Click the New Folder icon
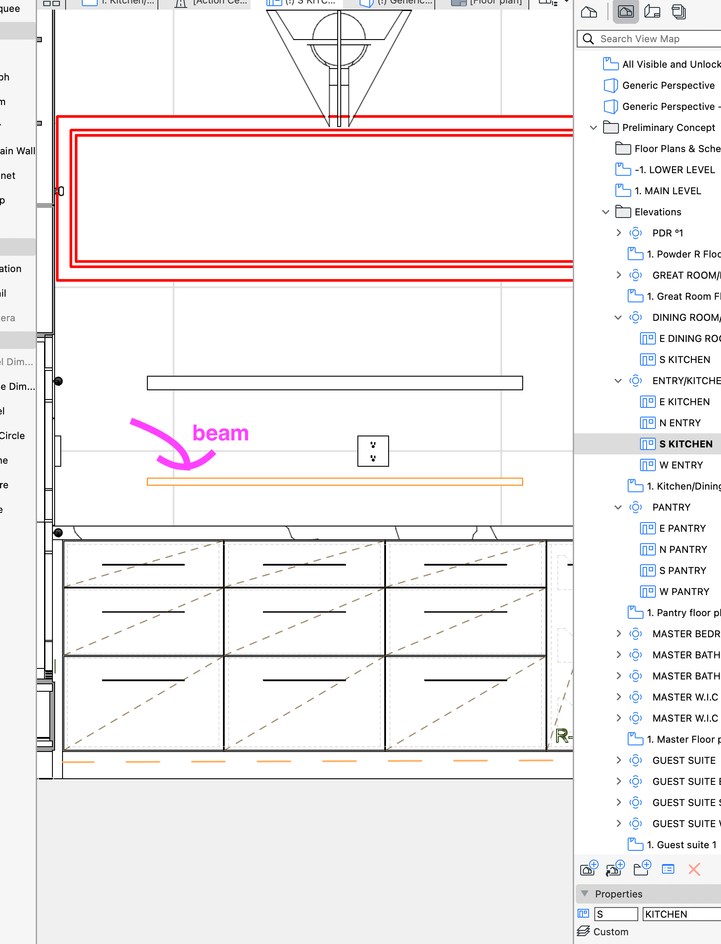 642,869
